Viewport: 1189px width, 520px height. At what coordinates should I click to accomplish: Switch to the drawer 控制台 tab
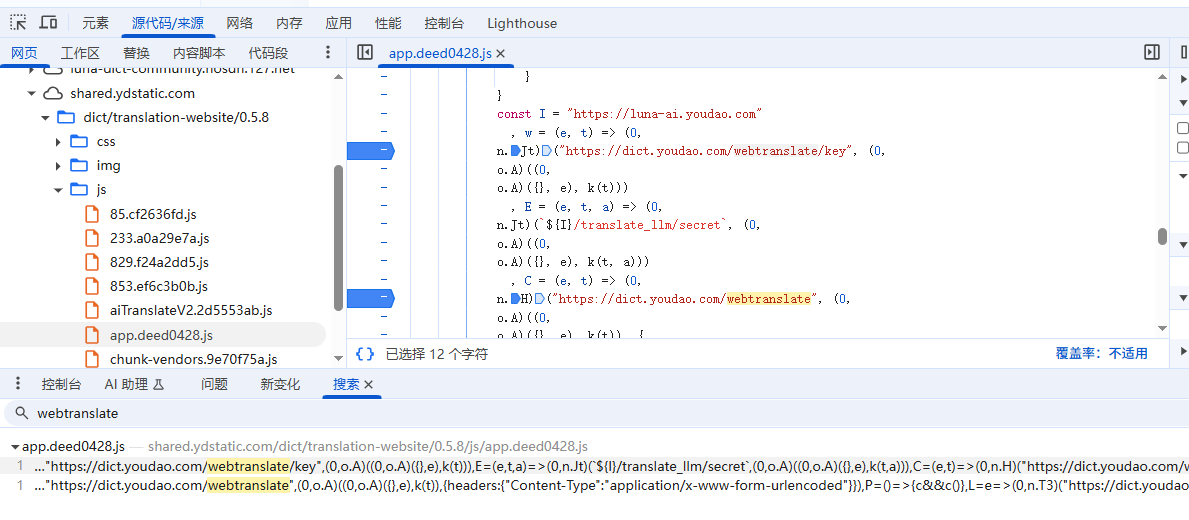tap(61, 384)
